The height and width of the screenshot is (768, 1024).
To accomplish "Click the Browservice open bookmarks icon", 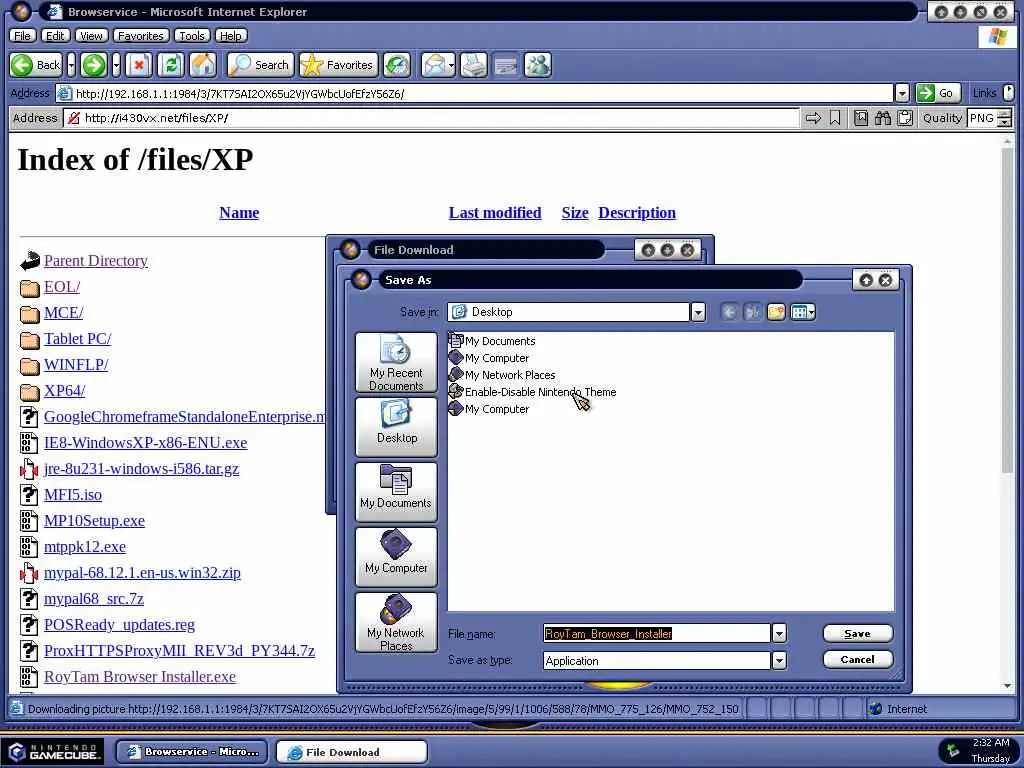I will [x=861, y=118].
